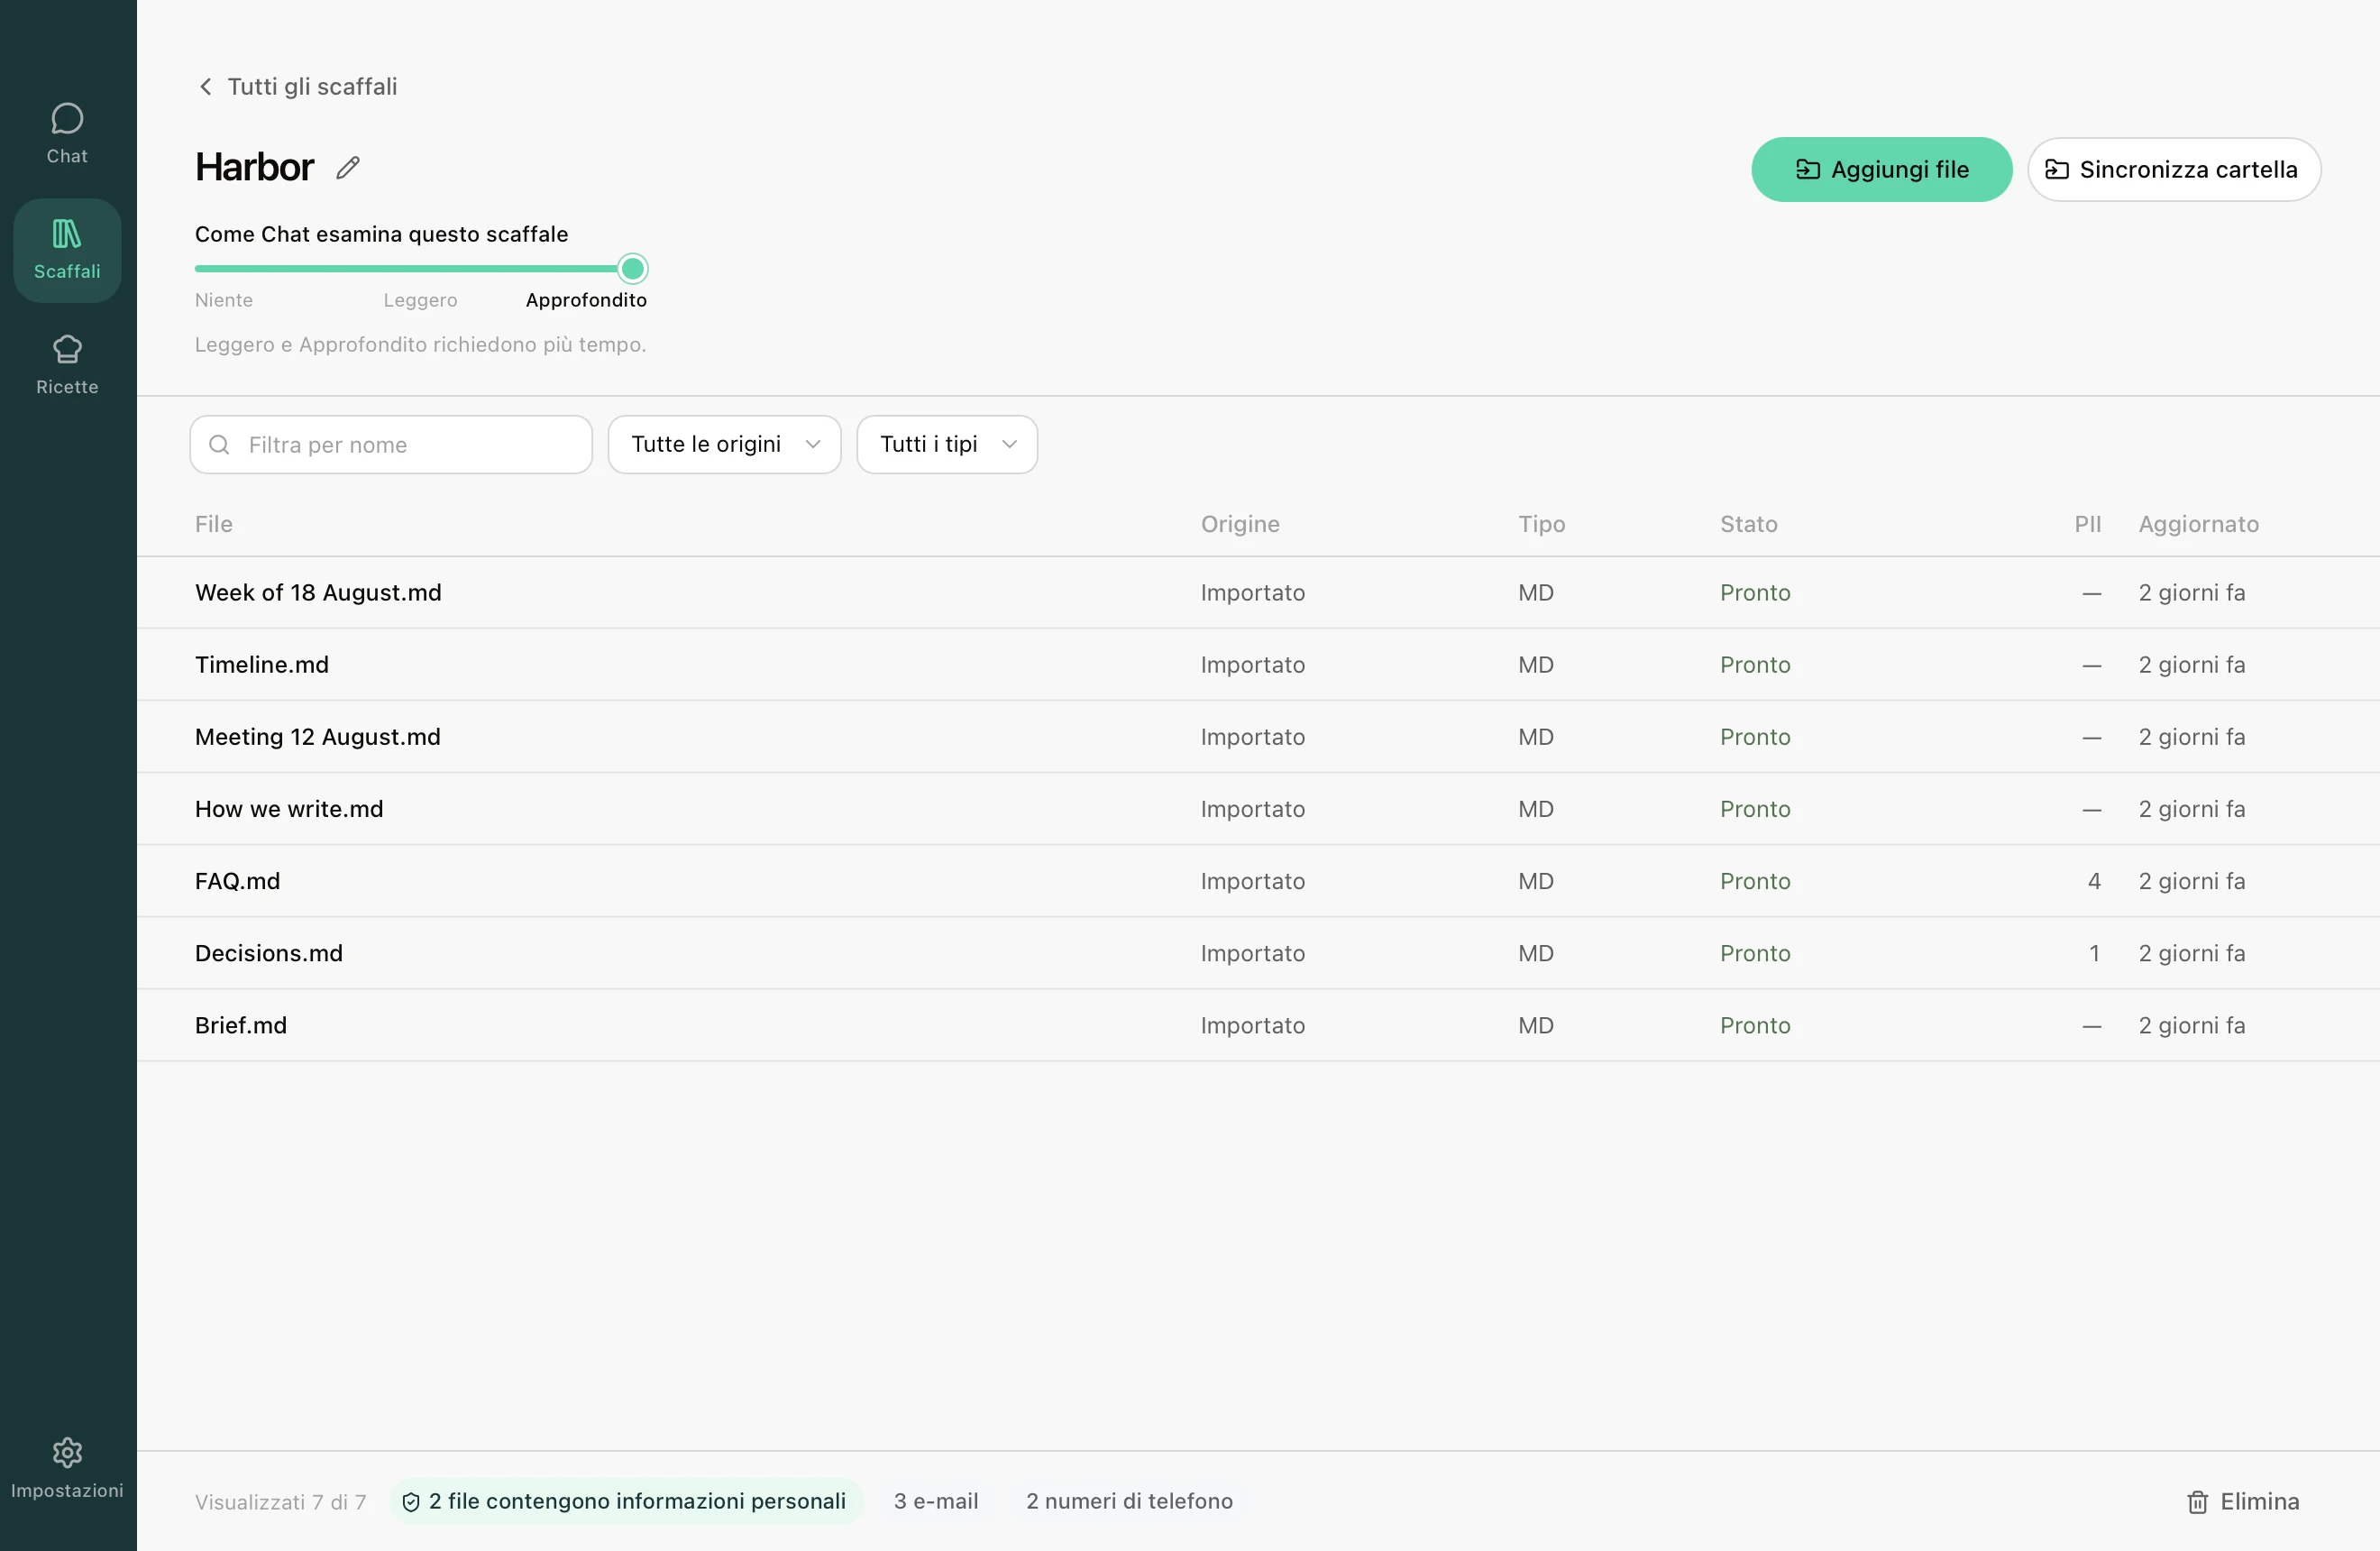
Task: Open the Tutte le origini dropdown
Action: [724, 445]
